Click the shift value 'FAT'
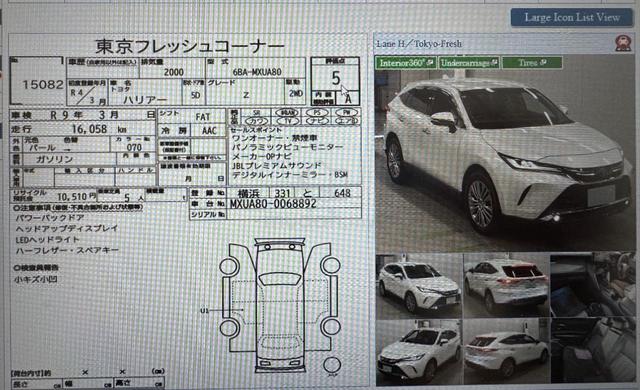Image resolution: width=640 pixels, height=390 pixels. point(203,117)
